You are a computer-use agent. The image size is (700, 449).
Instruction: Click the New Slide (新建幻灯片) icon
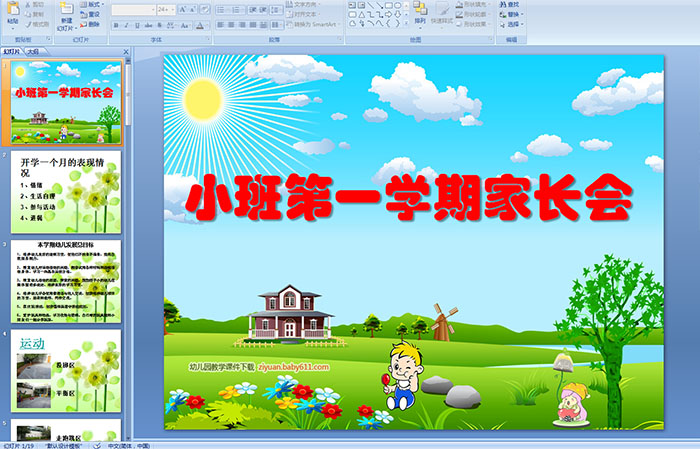coord(67,9)
